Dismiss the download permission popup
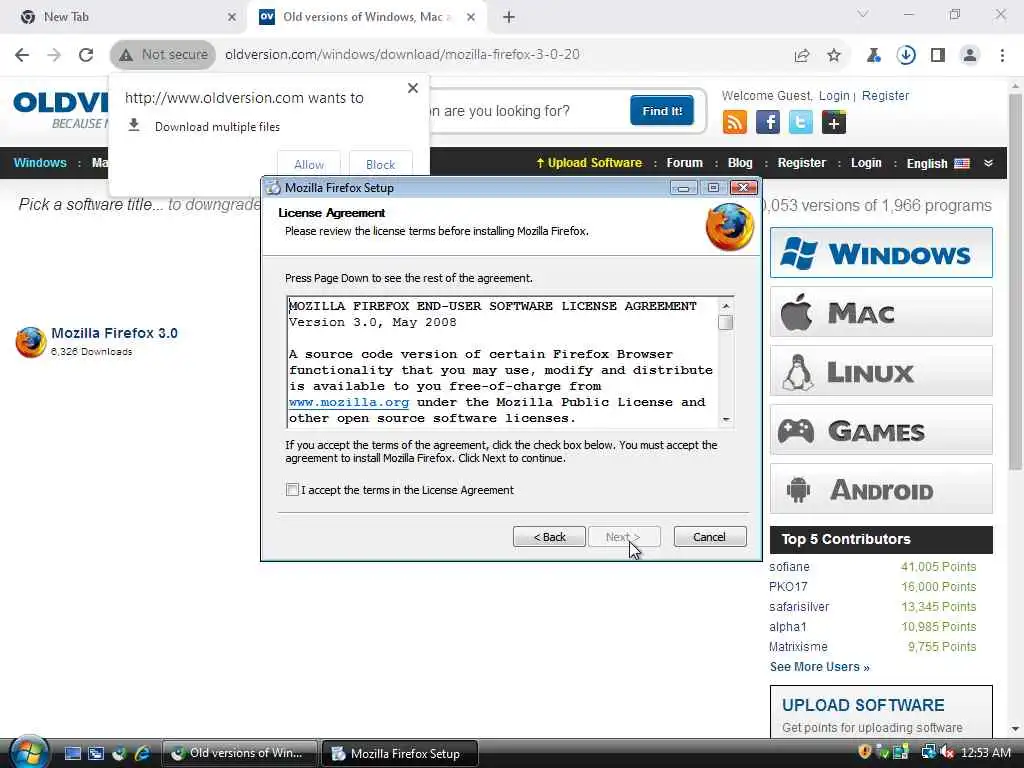Viewport: 1024px width, 768px height. point(413,88)
